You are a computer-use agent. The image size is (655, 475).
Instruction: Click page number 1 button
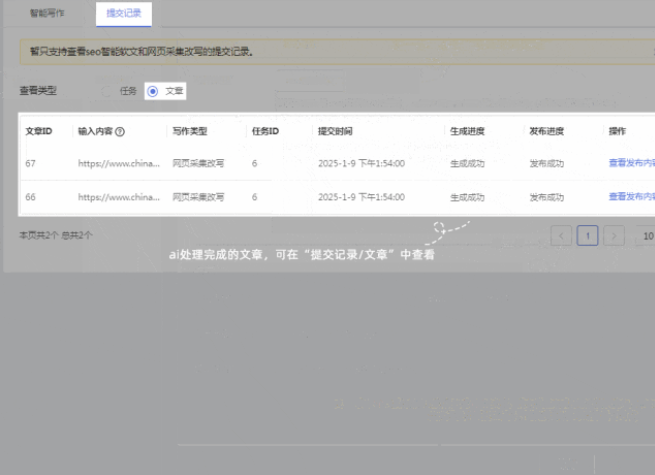click(x=588, y=236)
